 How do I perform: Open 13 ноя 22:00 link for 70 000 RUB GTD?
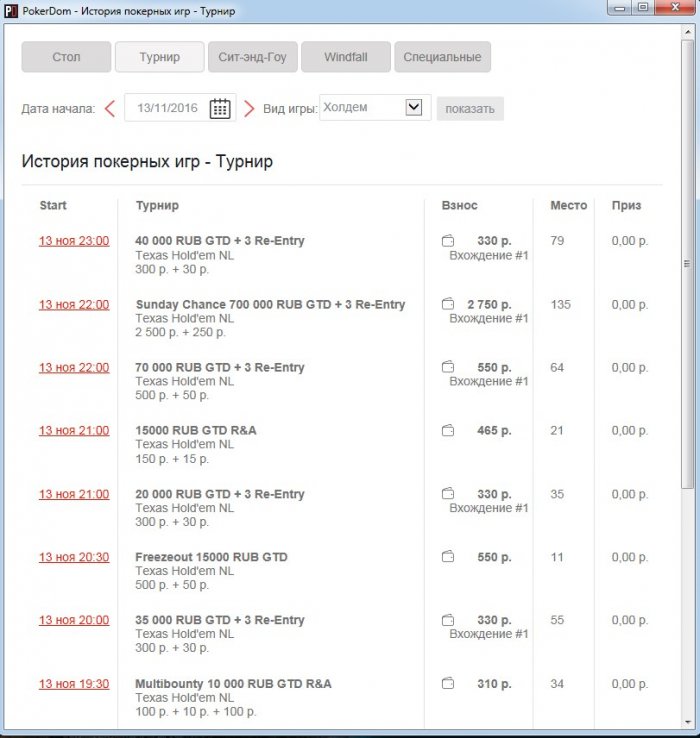(x=74, y=368)
